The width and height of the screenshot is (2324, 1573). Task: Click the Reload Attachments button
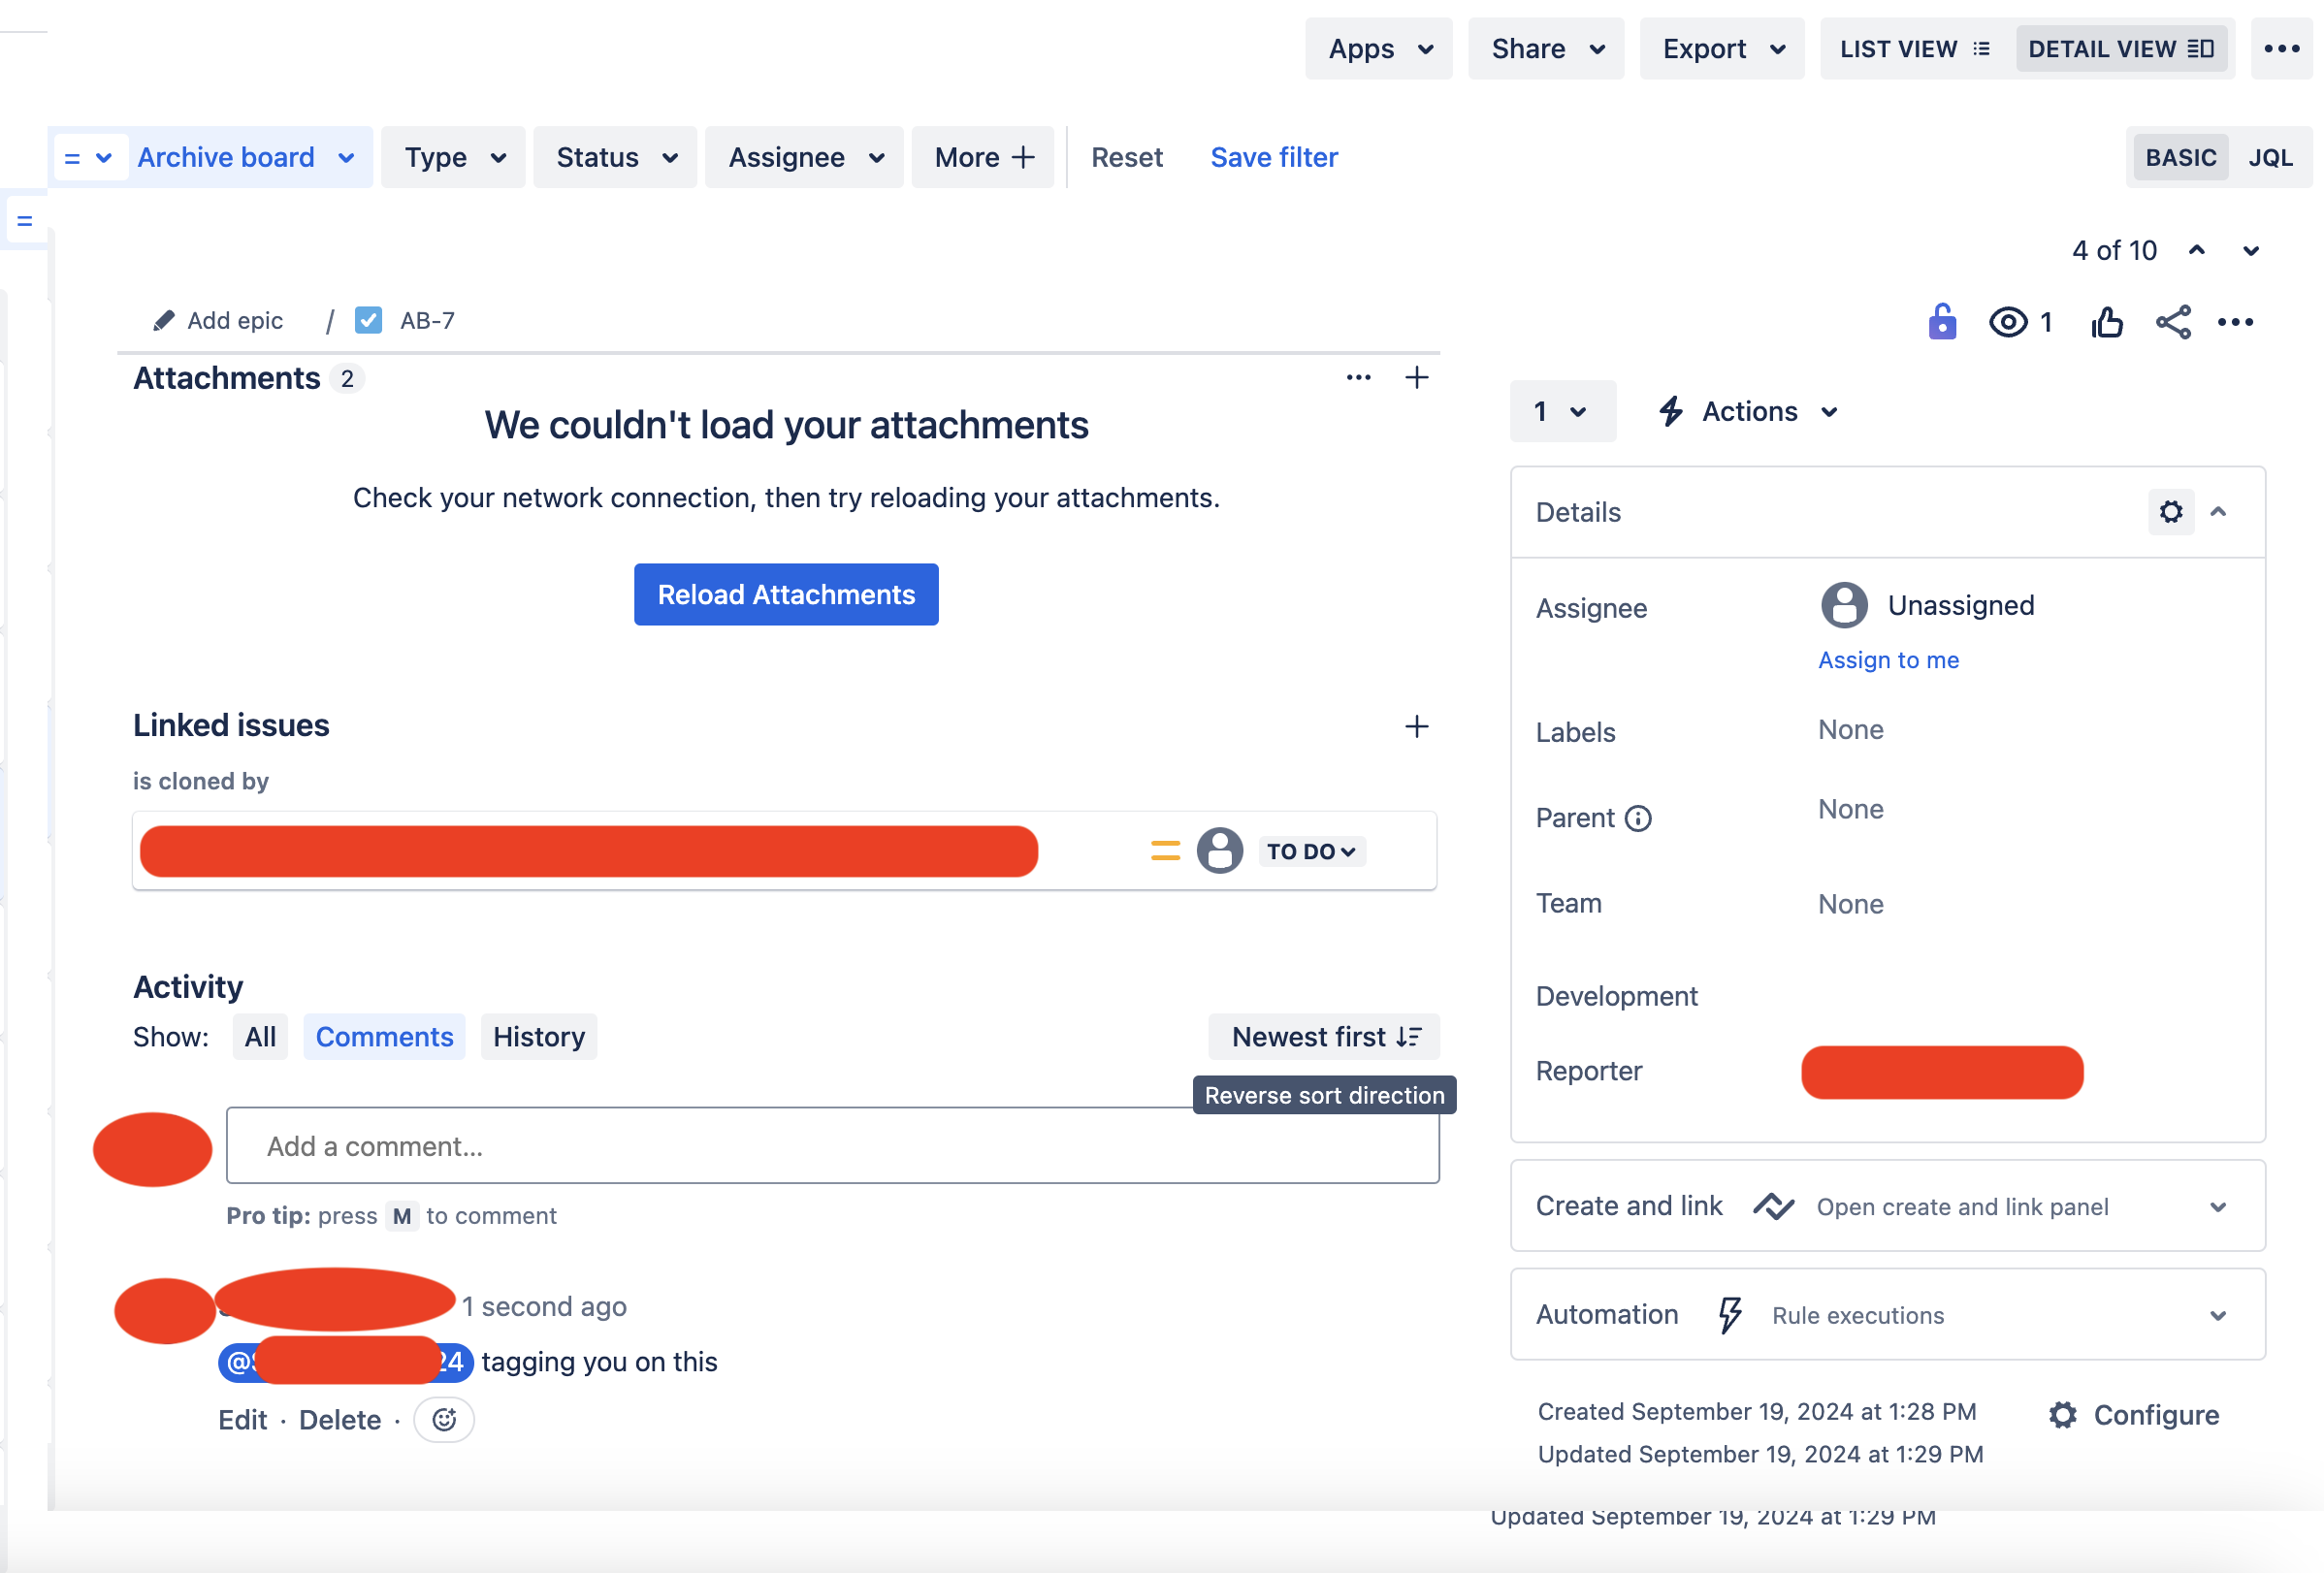pos(786,594)
